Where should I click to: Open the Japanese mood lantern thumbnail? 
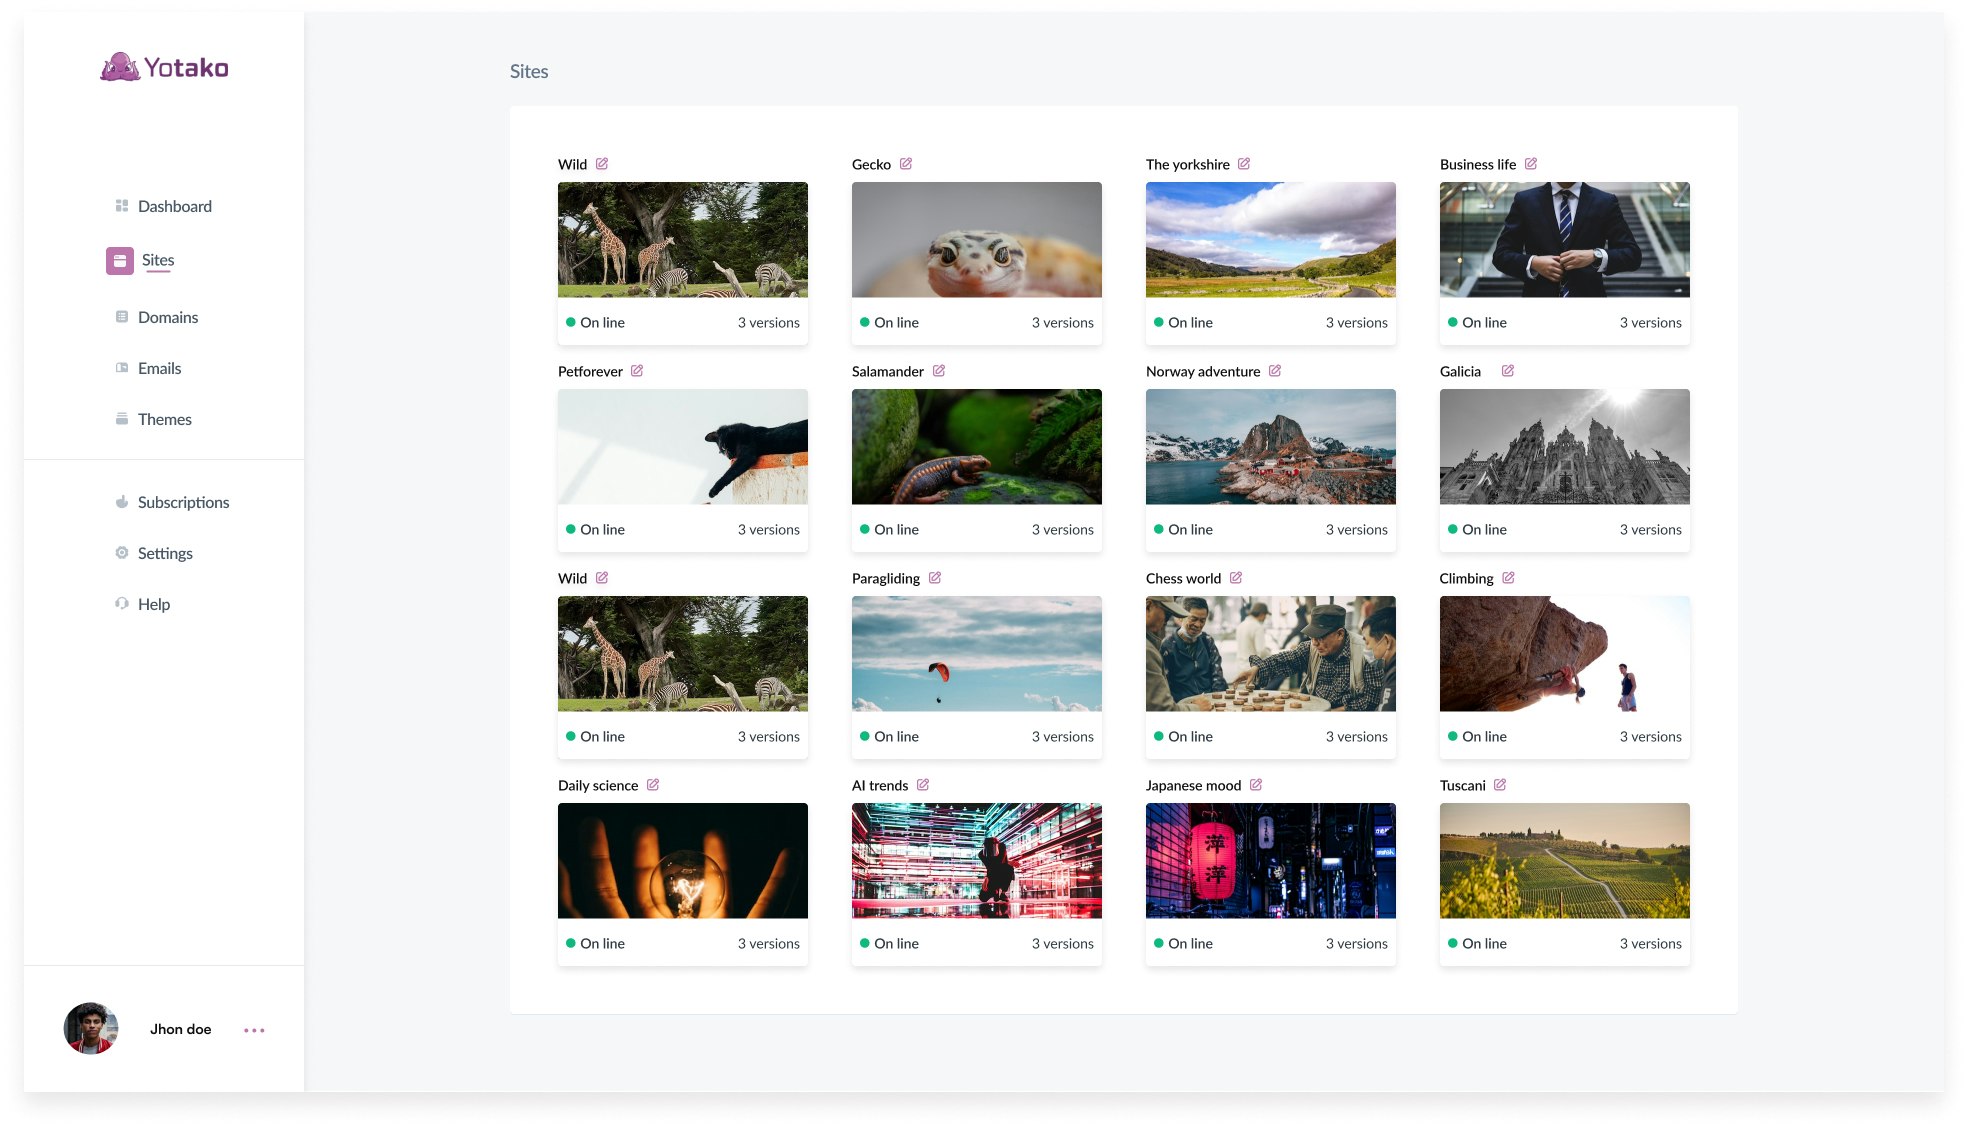pos(1271,861)
